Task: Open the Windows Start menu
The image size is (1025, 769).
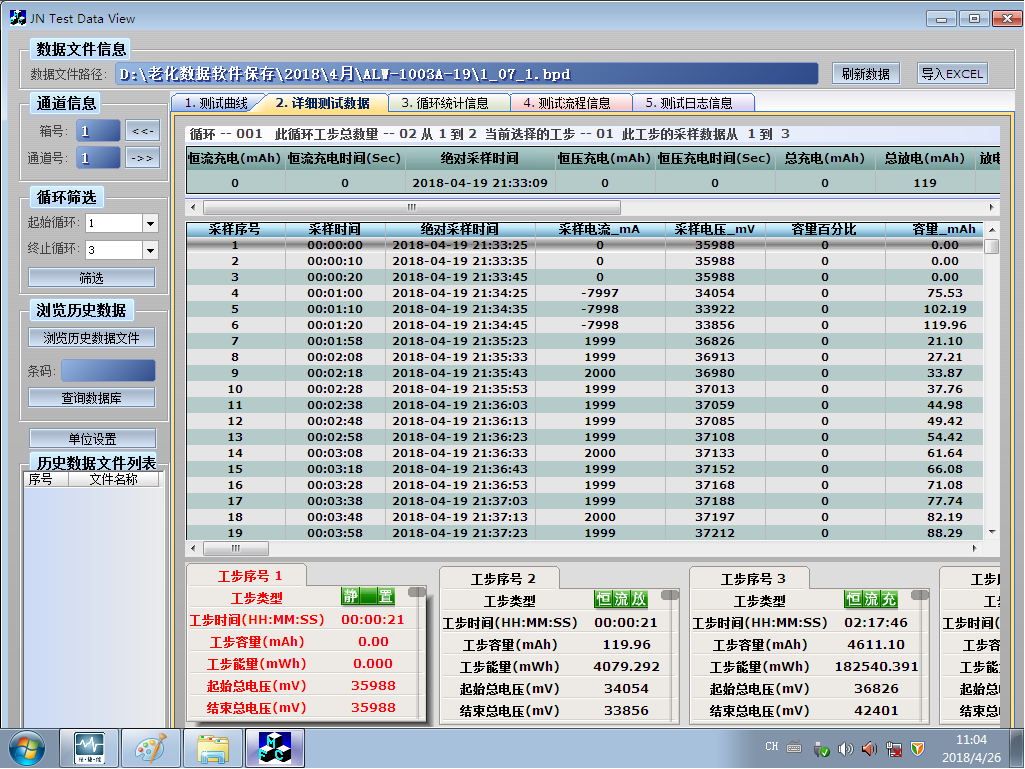Action: click(27, 749)
